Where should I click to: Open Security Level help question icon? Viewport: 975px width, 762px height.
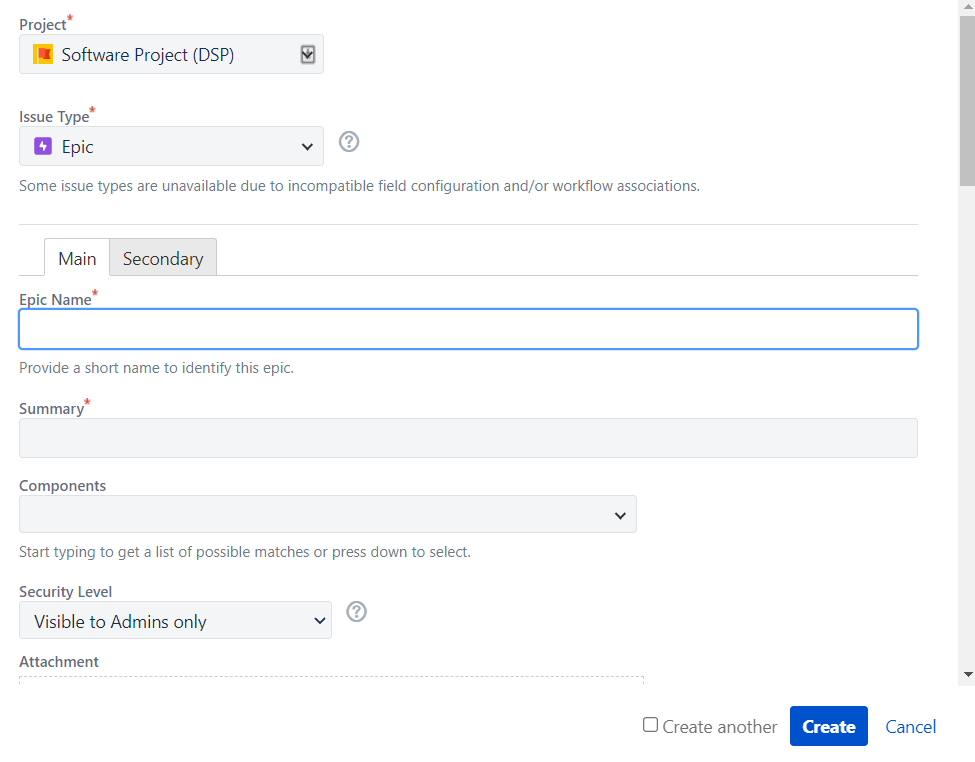coord(356,612)
